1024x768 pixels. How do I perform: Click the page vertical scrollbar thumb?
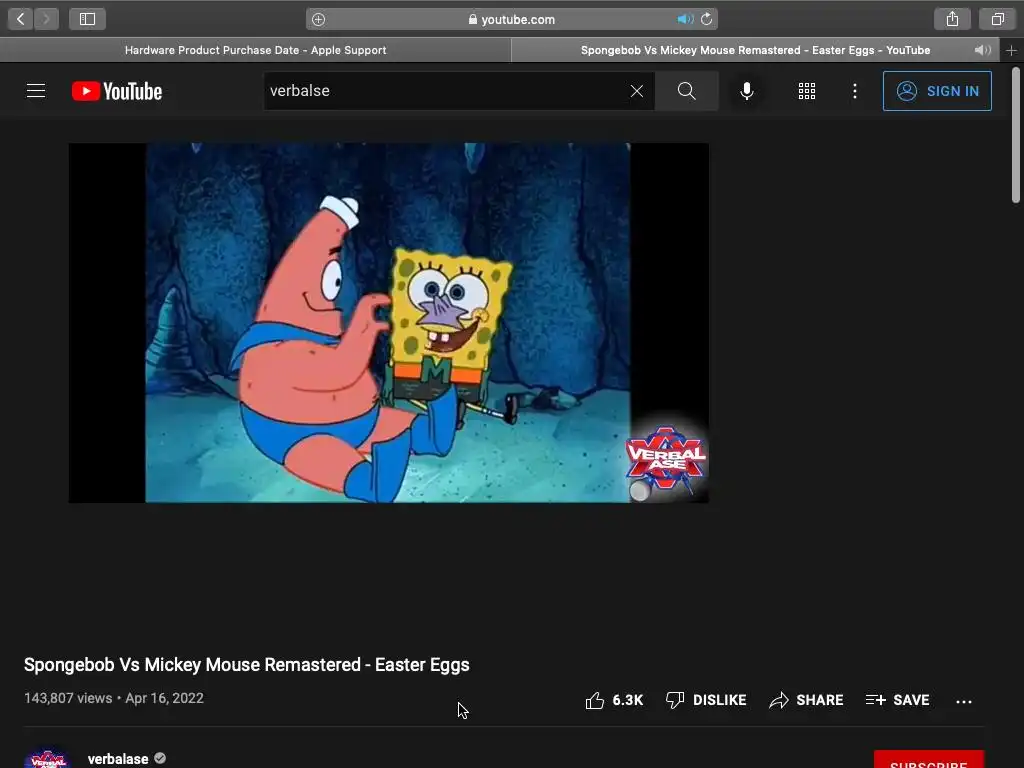pos(1016,135)
